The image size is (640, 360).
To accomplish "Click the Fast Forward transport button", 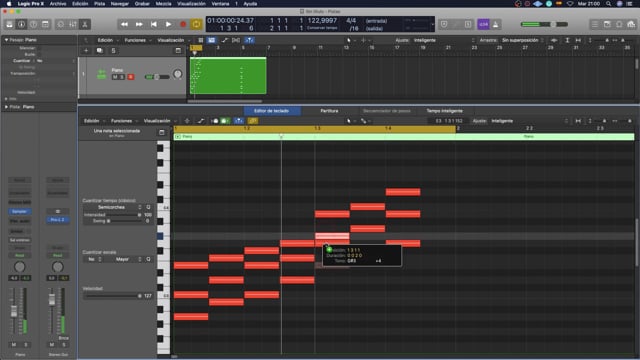I will pos(139,24).
